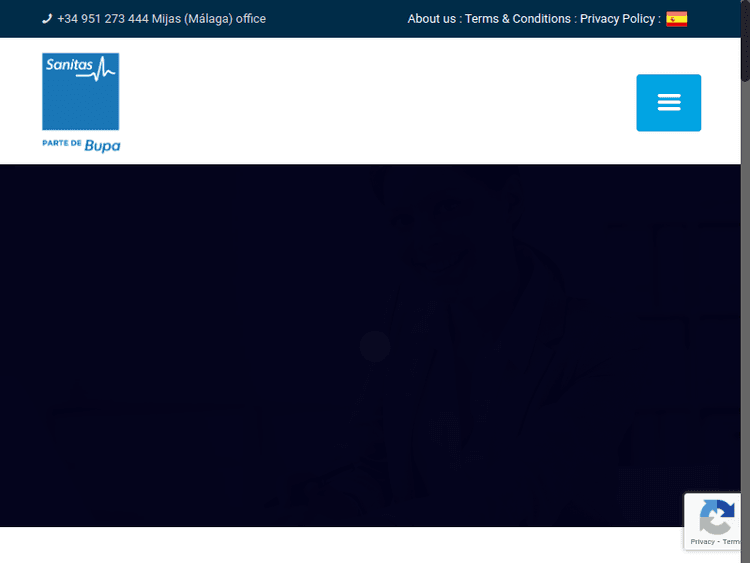Open the Terms & Conditions page
The height and width of the screenshot is (563, 750).
[x=517, y=19]
